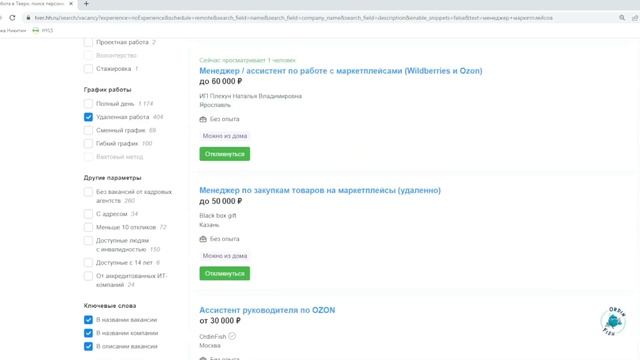Click the city label Казань
Image resolution: width=640 pixels, height=360 pixels.
(x=209, y=225)
